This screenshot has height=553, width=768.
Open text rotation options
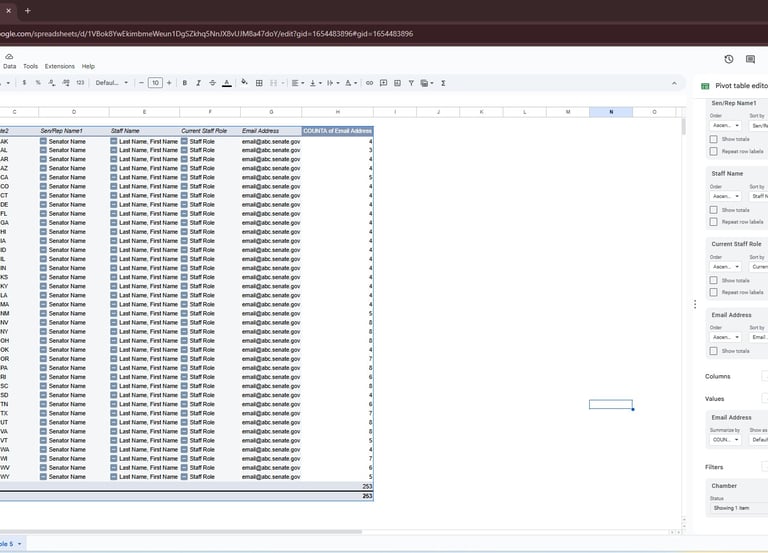click(x=351, y=83)
